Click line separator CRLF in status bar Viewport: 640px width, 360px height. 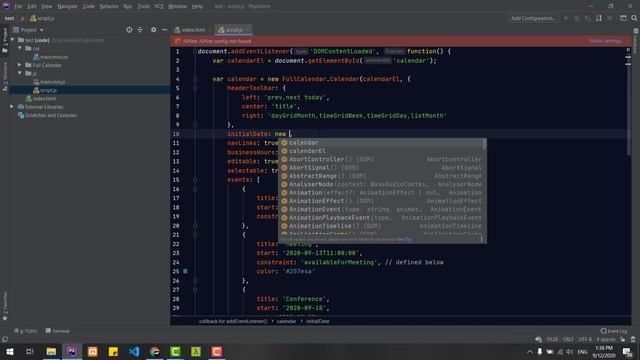[568, 339]
